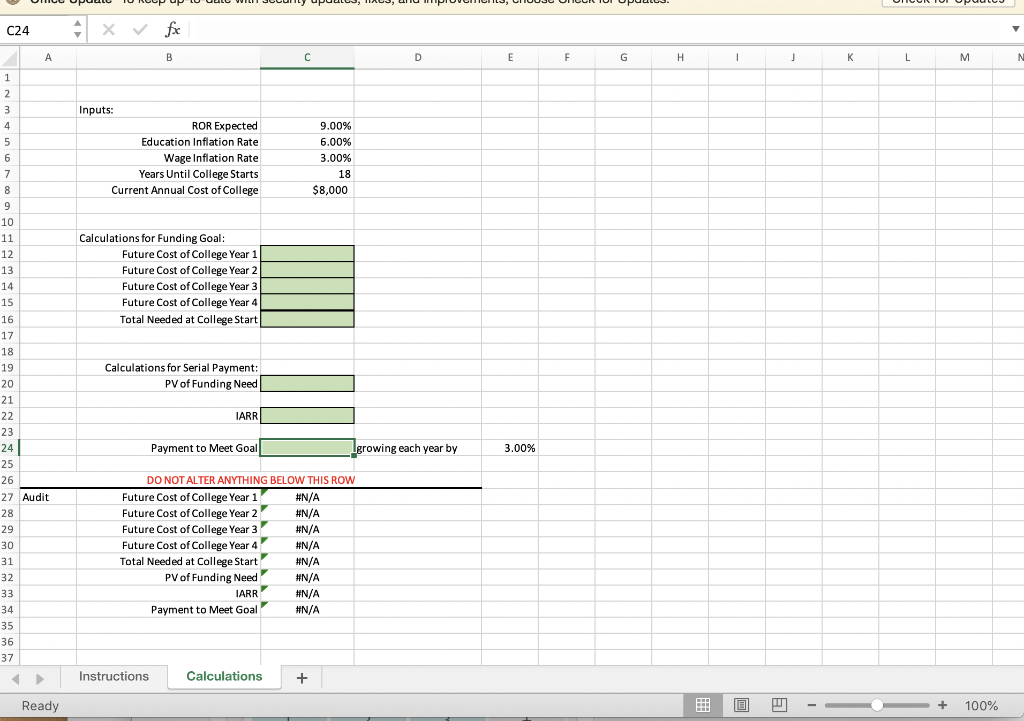Select green cell for College Year 4
Image resolution: width=1024 pixels, height=721 pixels.
(x=307, y=302)
